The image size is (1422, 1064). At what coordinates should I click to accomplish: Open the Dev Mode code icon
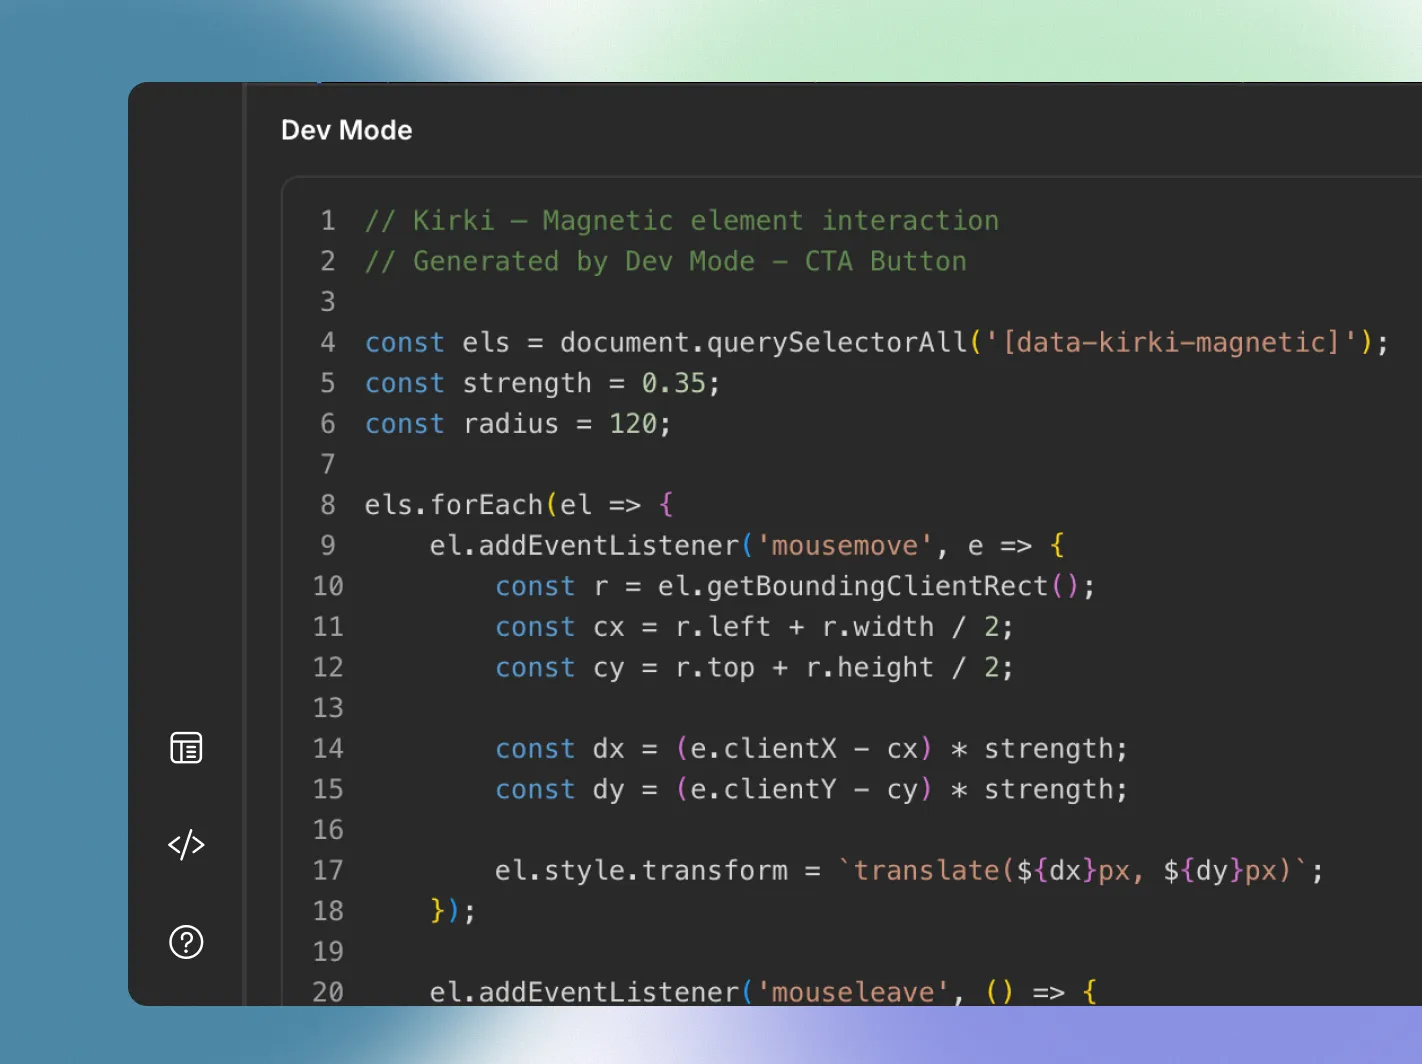pyautogui.click(x=186, y=845)
